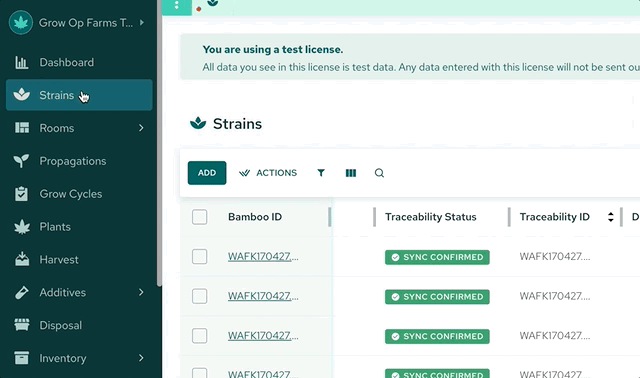Image resolution: width=640 pixels, height=378 pixels.
Task: Click the Strains lotus icon in sidebar
Action: point(21,95)
